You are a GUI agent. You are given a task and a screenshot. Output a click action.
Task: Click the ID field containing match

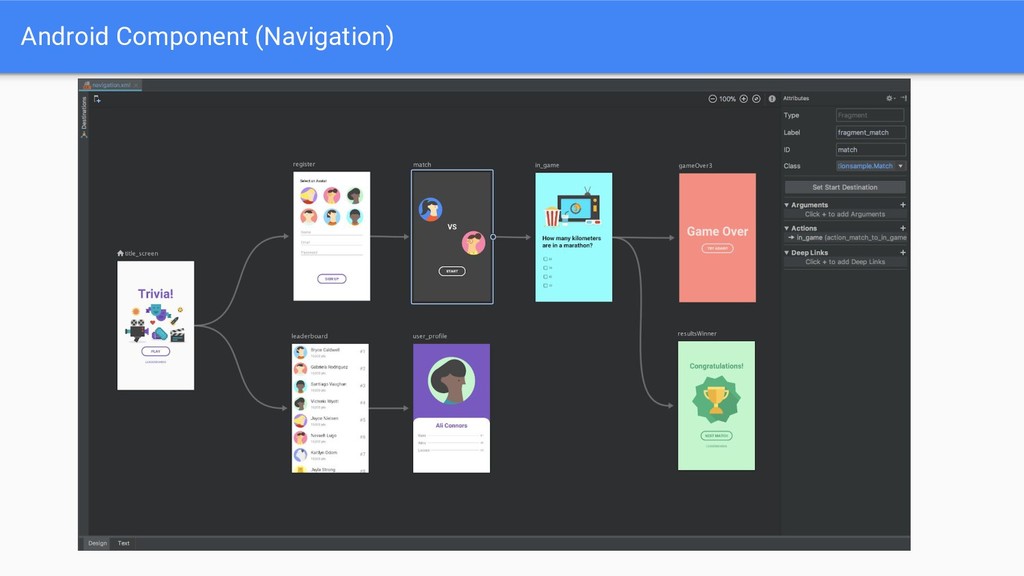pyautogui.click(x=870, y=150)
